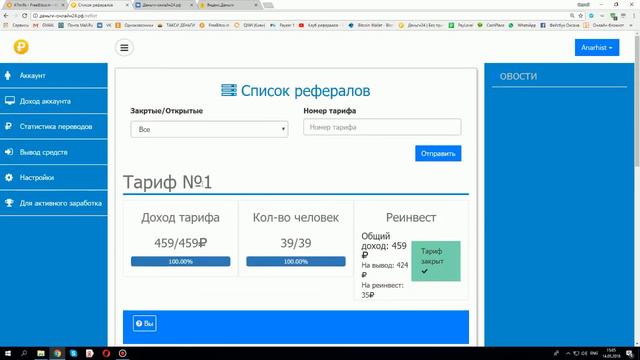This screenshot has height=360, width=640.
Task: Open the WhatsApp bookmark
Action: [522, 25]
